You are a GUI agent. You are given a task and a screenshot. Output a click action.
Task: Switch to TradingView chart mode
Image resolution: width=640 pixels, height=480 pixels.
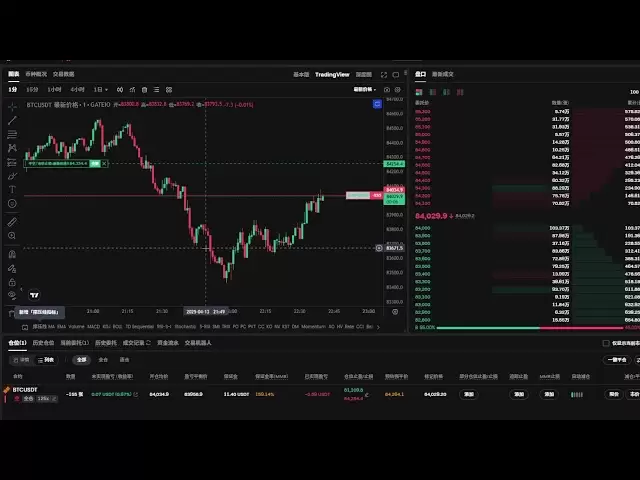pos(332,74)
